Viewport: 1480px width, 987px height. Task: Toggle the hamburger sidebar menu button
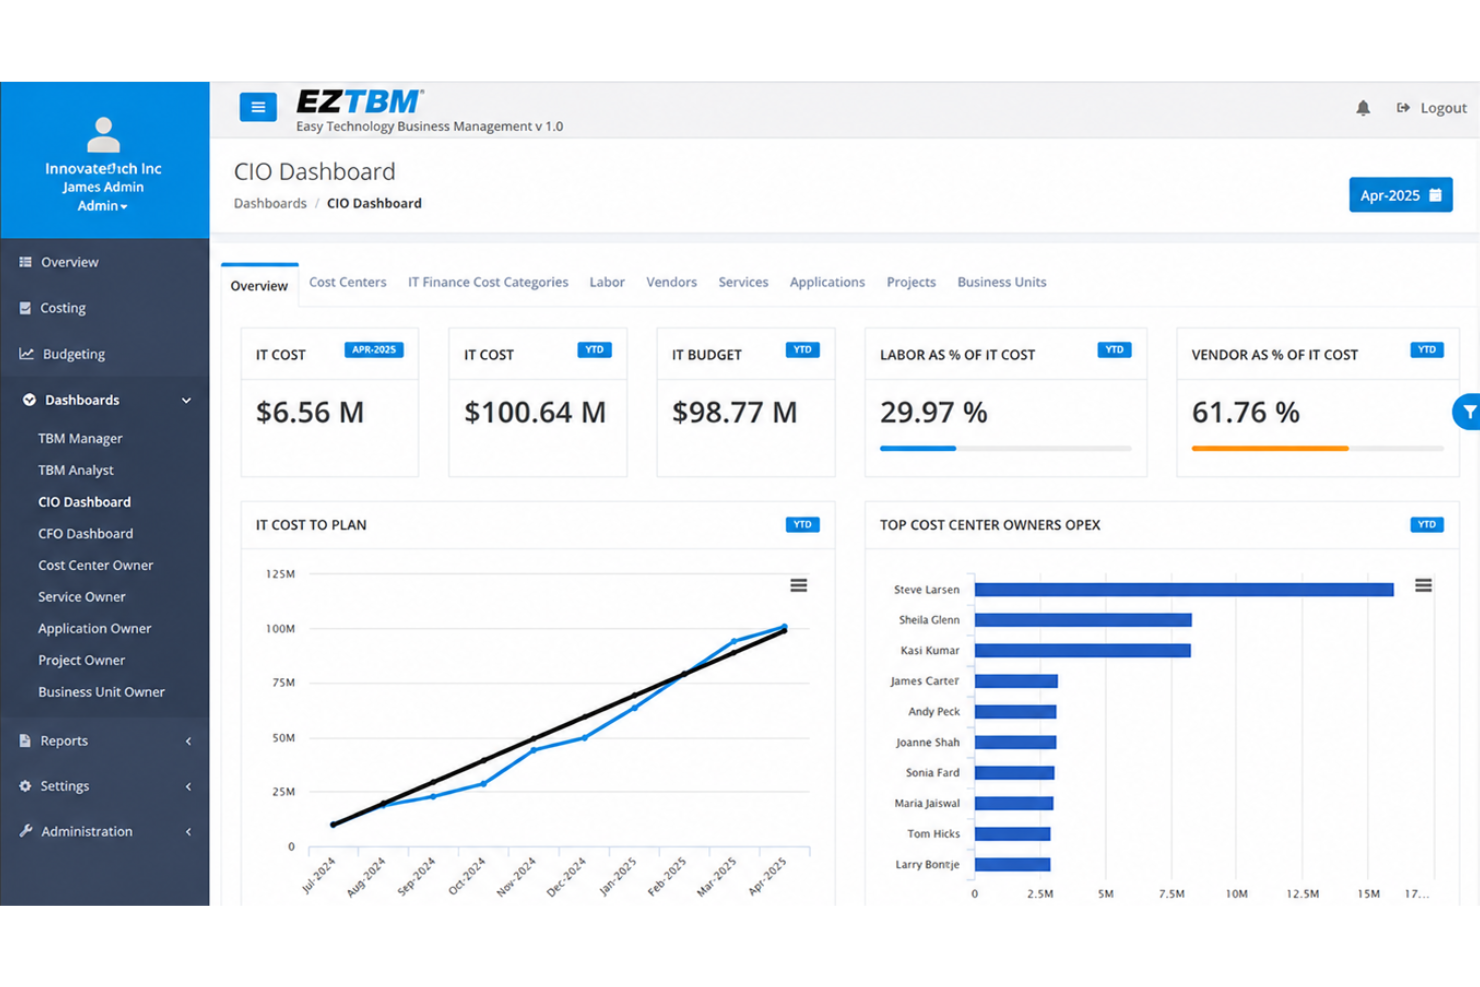point(258,106)
